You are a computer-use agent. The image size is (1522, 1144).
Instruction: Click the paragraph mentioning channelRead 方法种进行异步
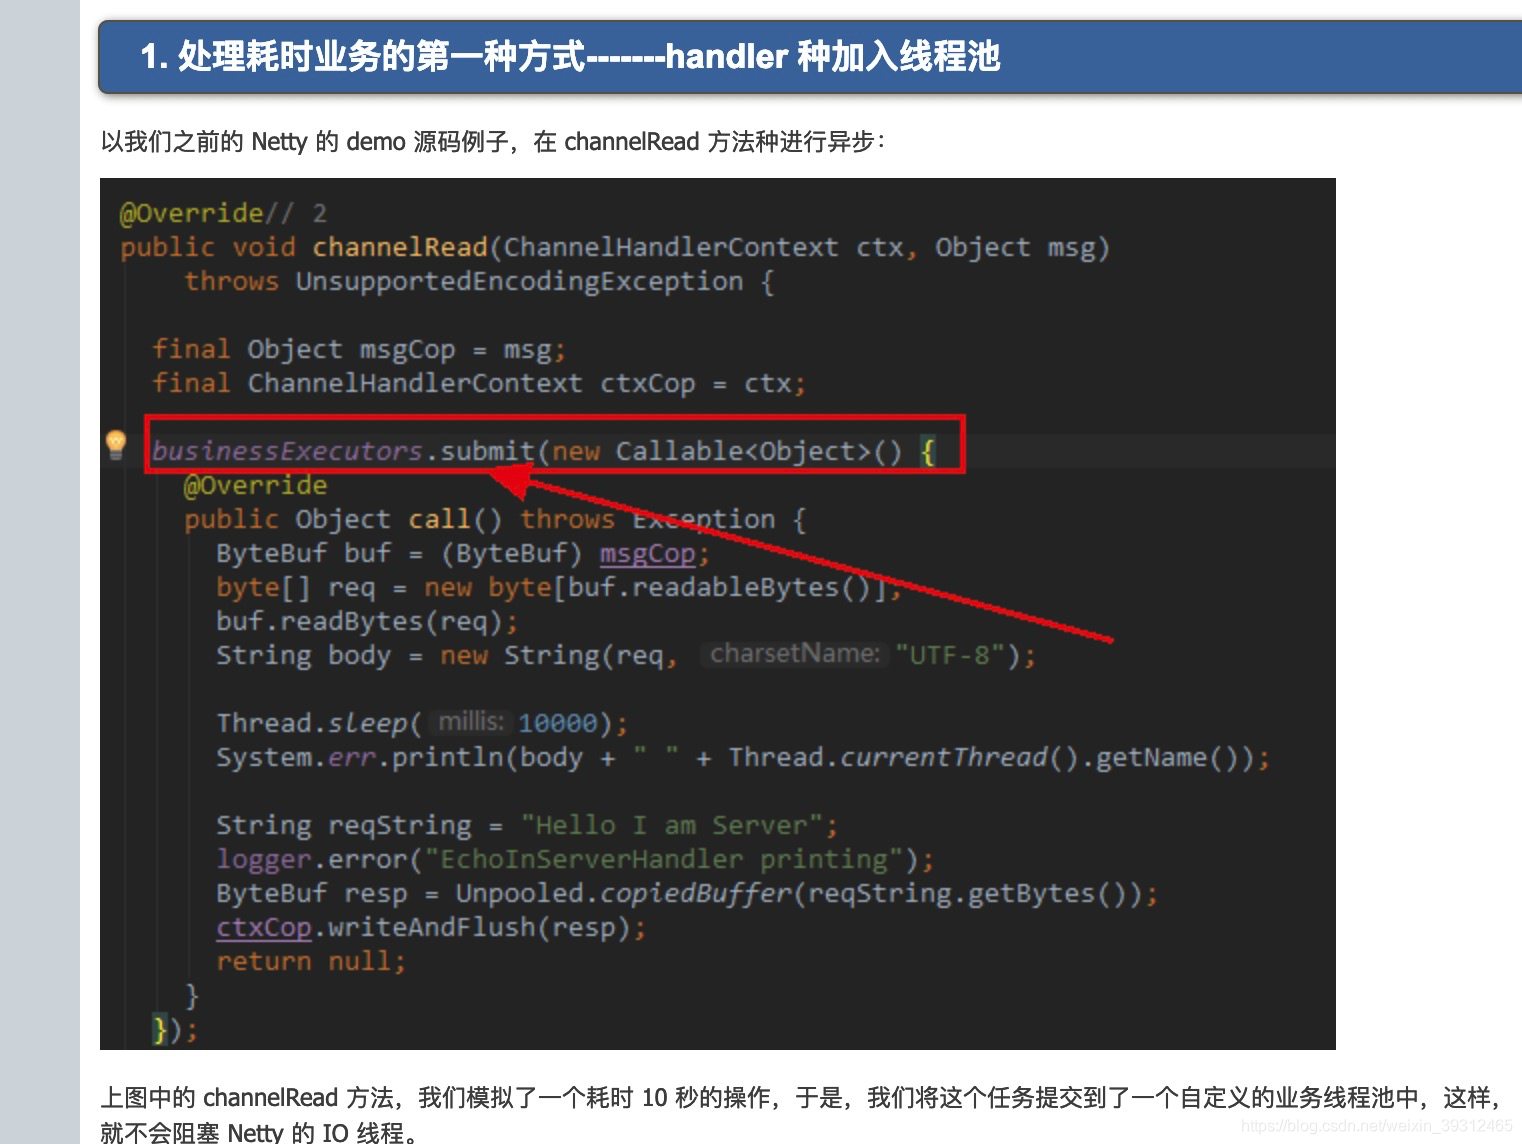coord(493,142)
